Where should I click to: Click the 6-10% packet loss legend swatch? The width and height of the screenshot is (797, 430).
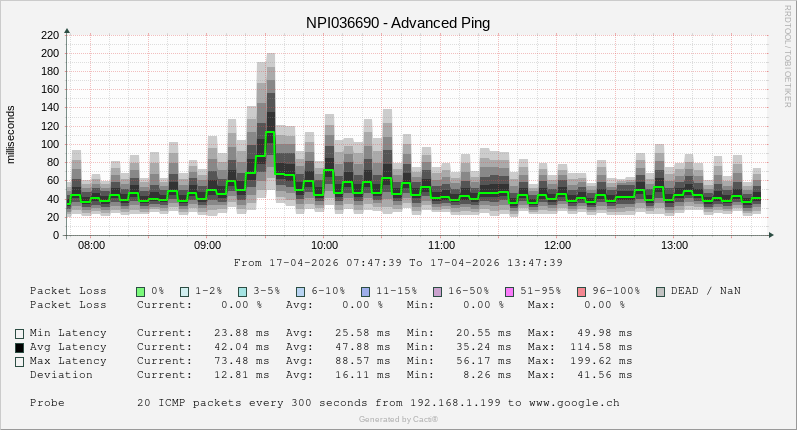300,291
